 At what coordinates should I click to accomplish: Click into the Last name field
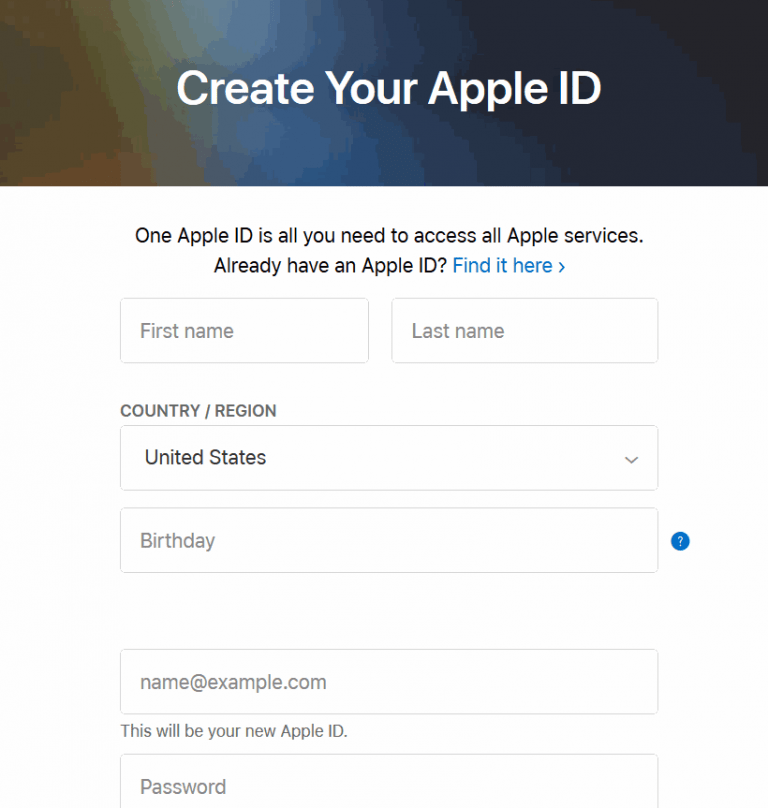click(x=524, y=331)
